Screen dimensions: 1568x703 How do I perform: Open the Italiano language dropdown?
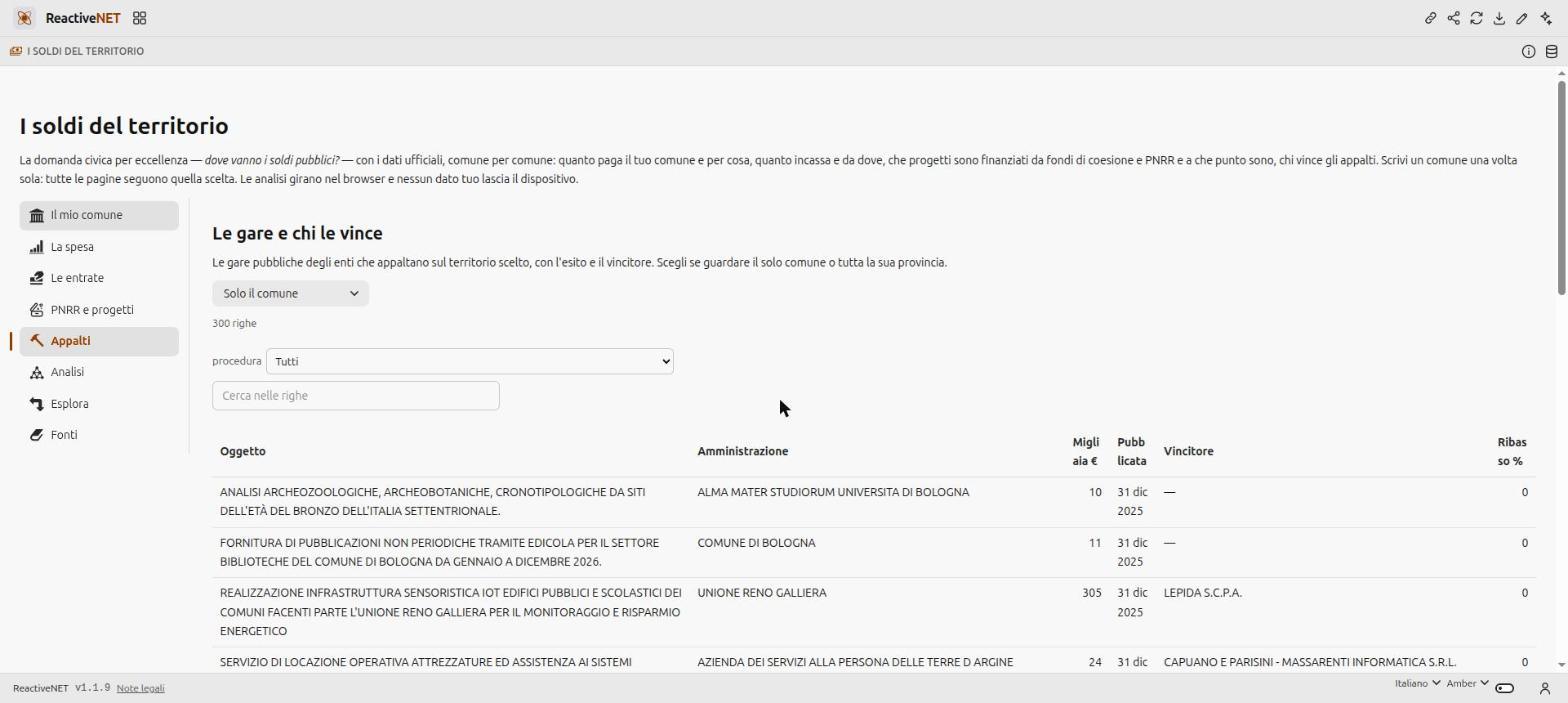(1417, 684)
